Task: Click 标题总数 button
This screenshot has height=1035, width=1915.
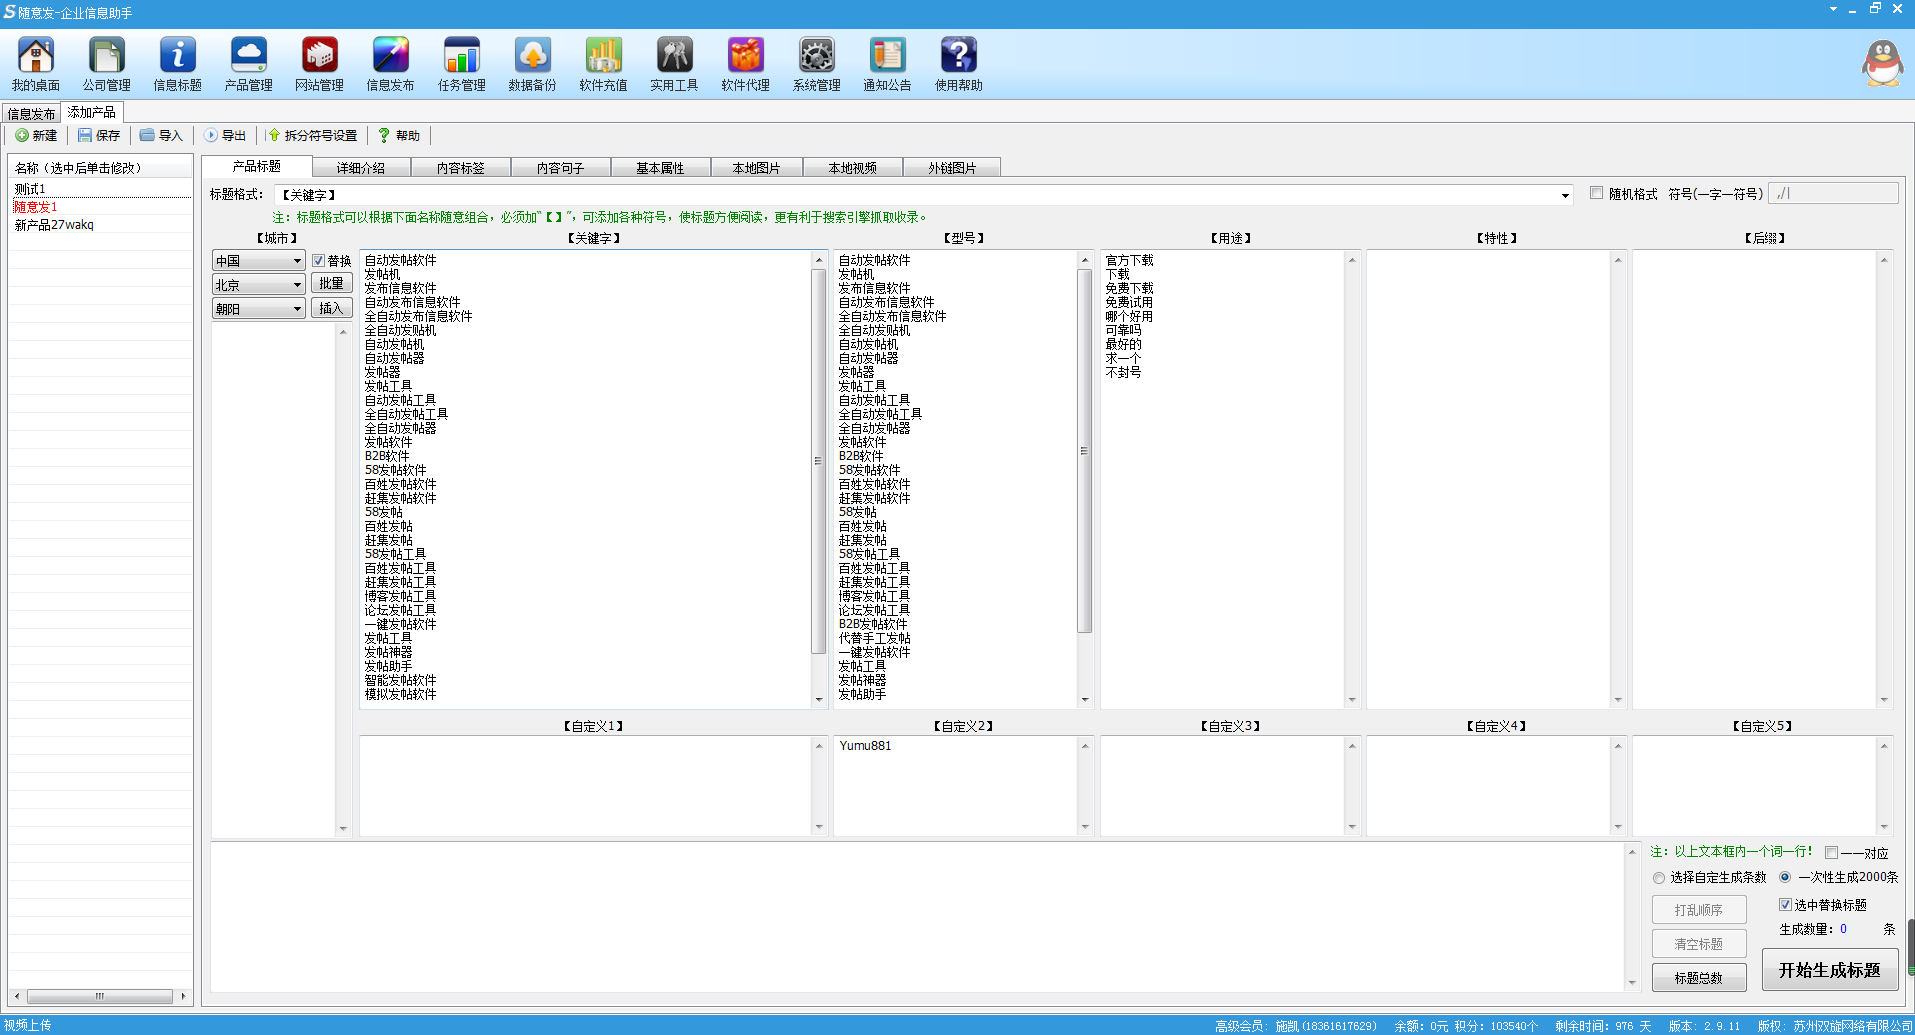Action: click(x=1699, y=978)
